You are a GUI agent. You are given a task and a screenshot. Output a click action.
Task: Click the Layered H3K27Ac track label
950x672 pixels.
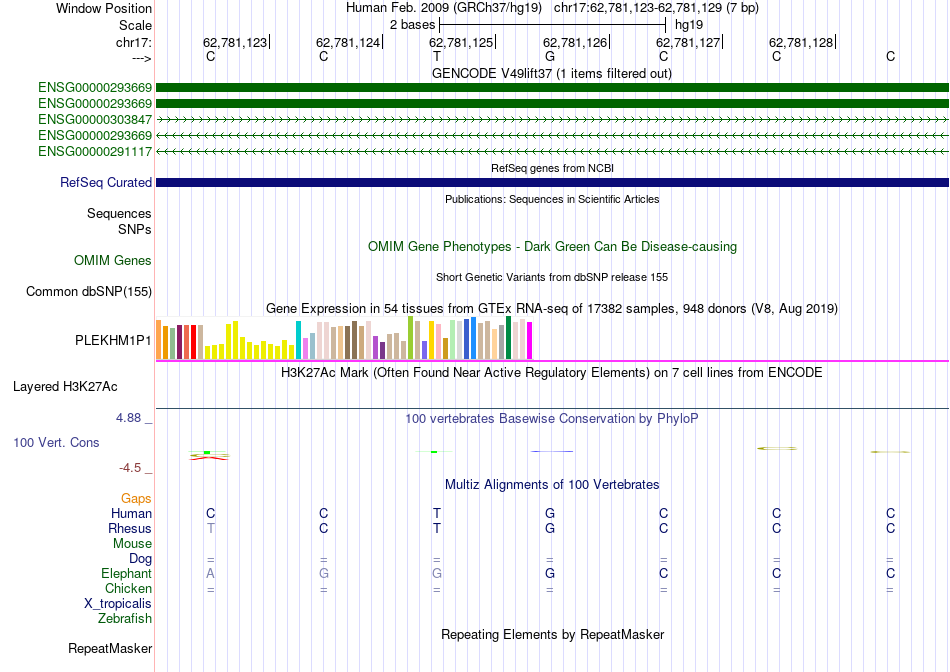pos(65,387)
